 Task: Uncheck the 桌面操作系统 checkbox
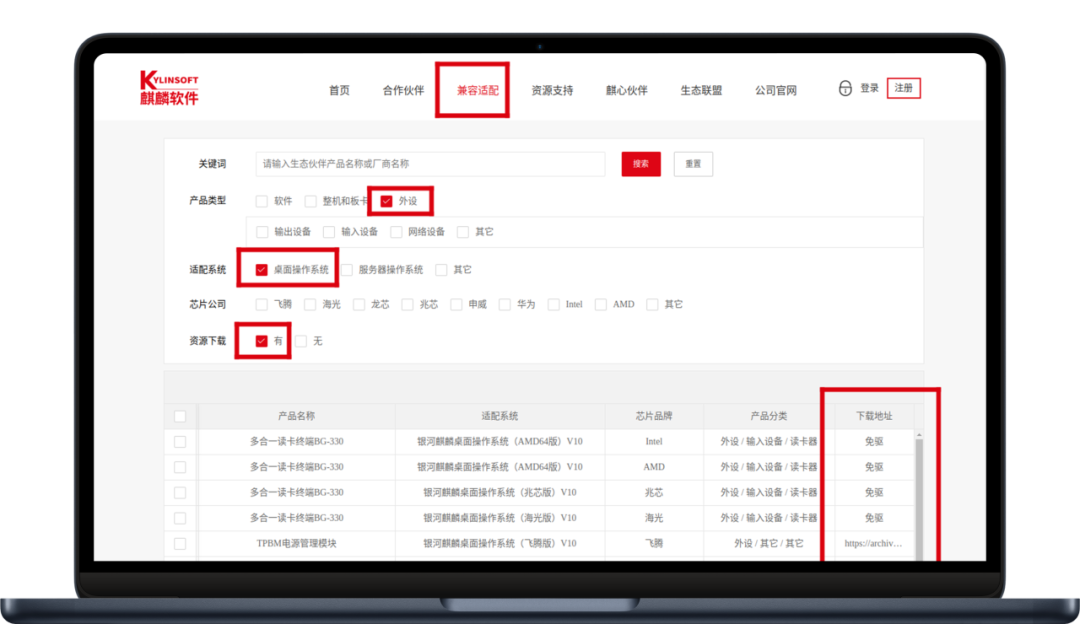pyautogui.click(x=262, y=270)
